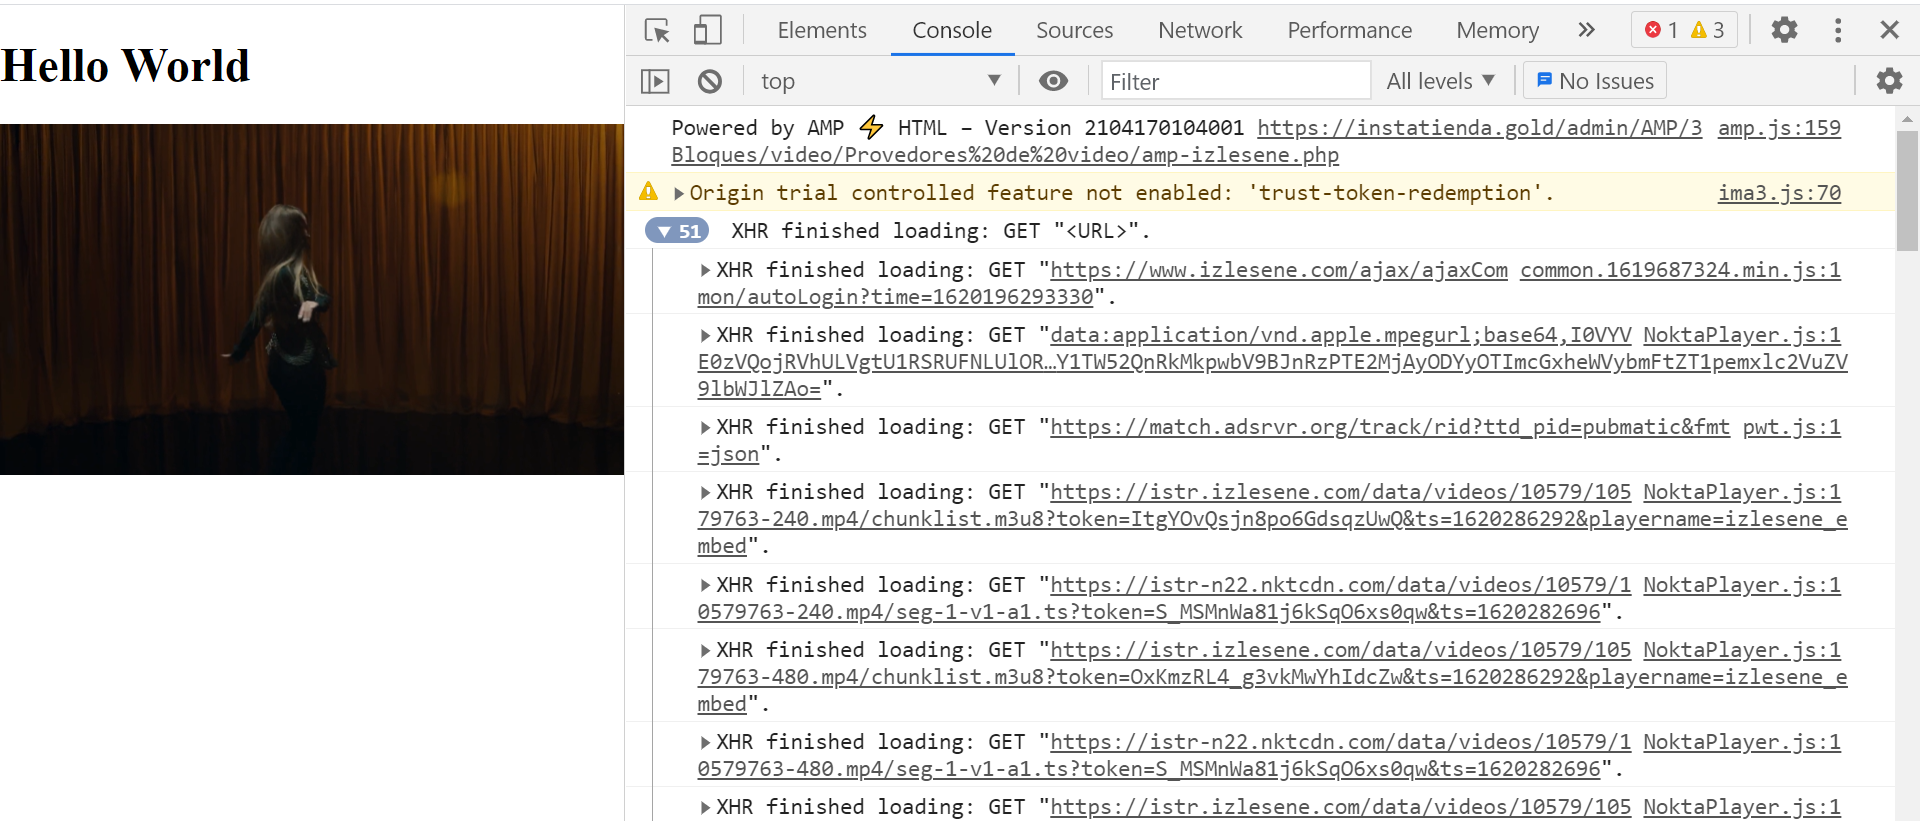
Task: Expand the 480.mp4 seg-1-v1-a1.ts XHR entry
Action: [x=705, y=742]
